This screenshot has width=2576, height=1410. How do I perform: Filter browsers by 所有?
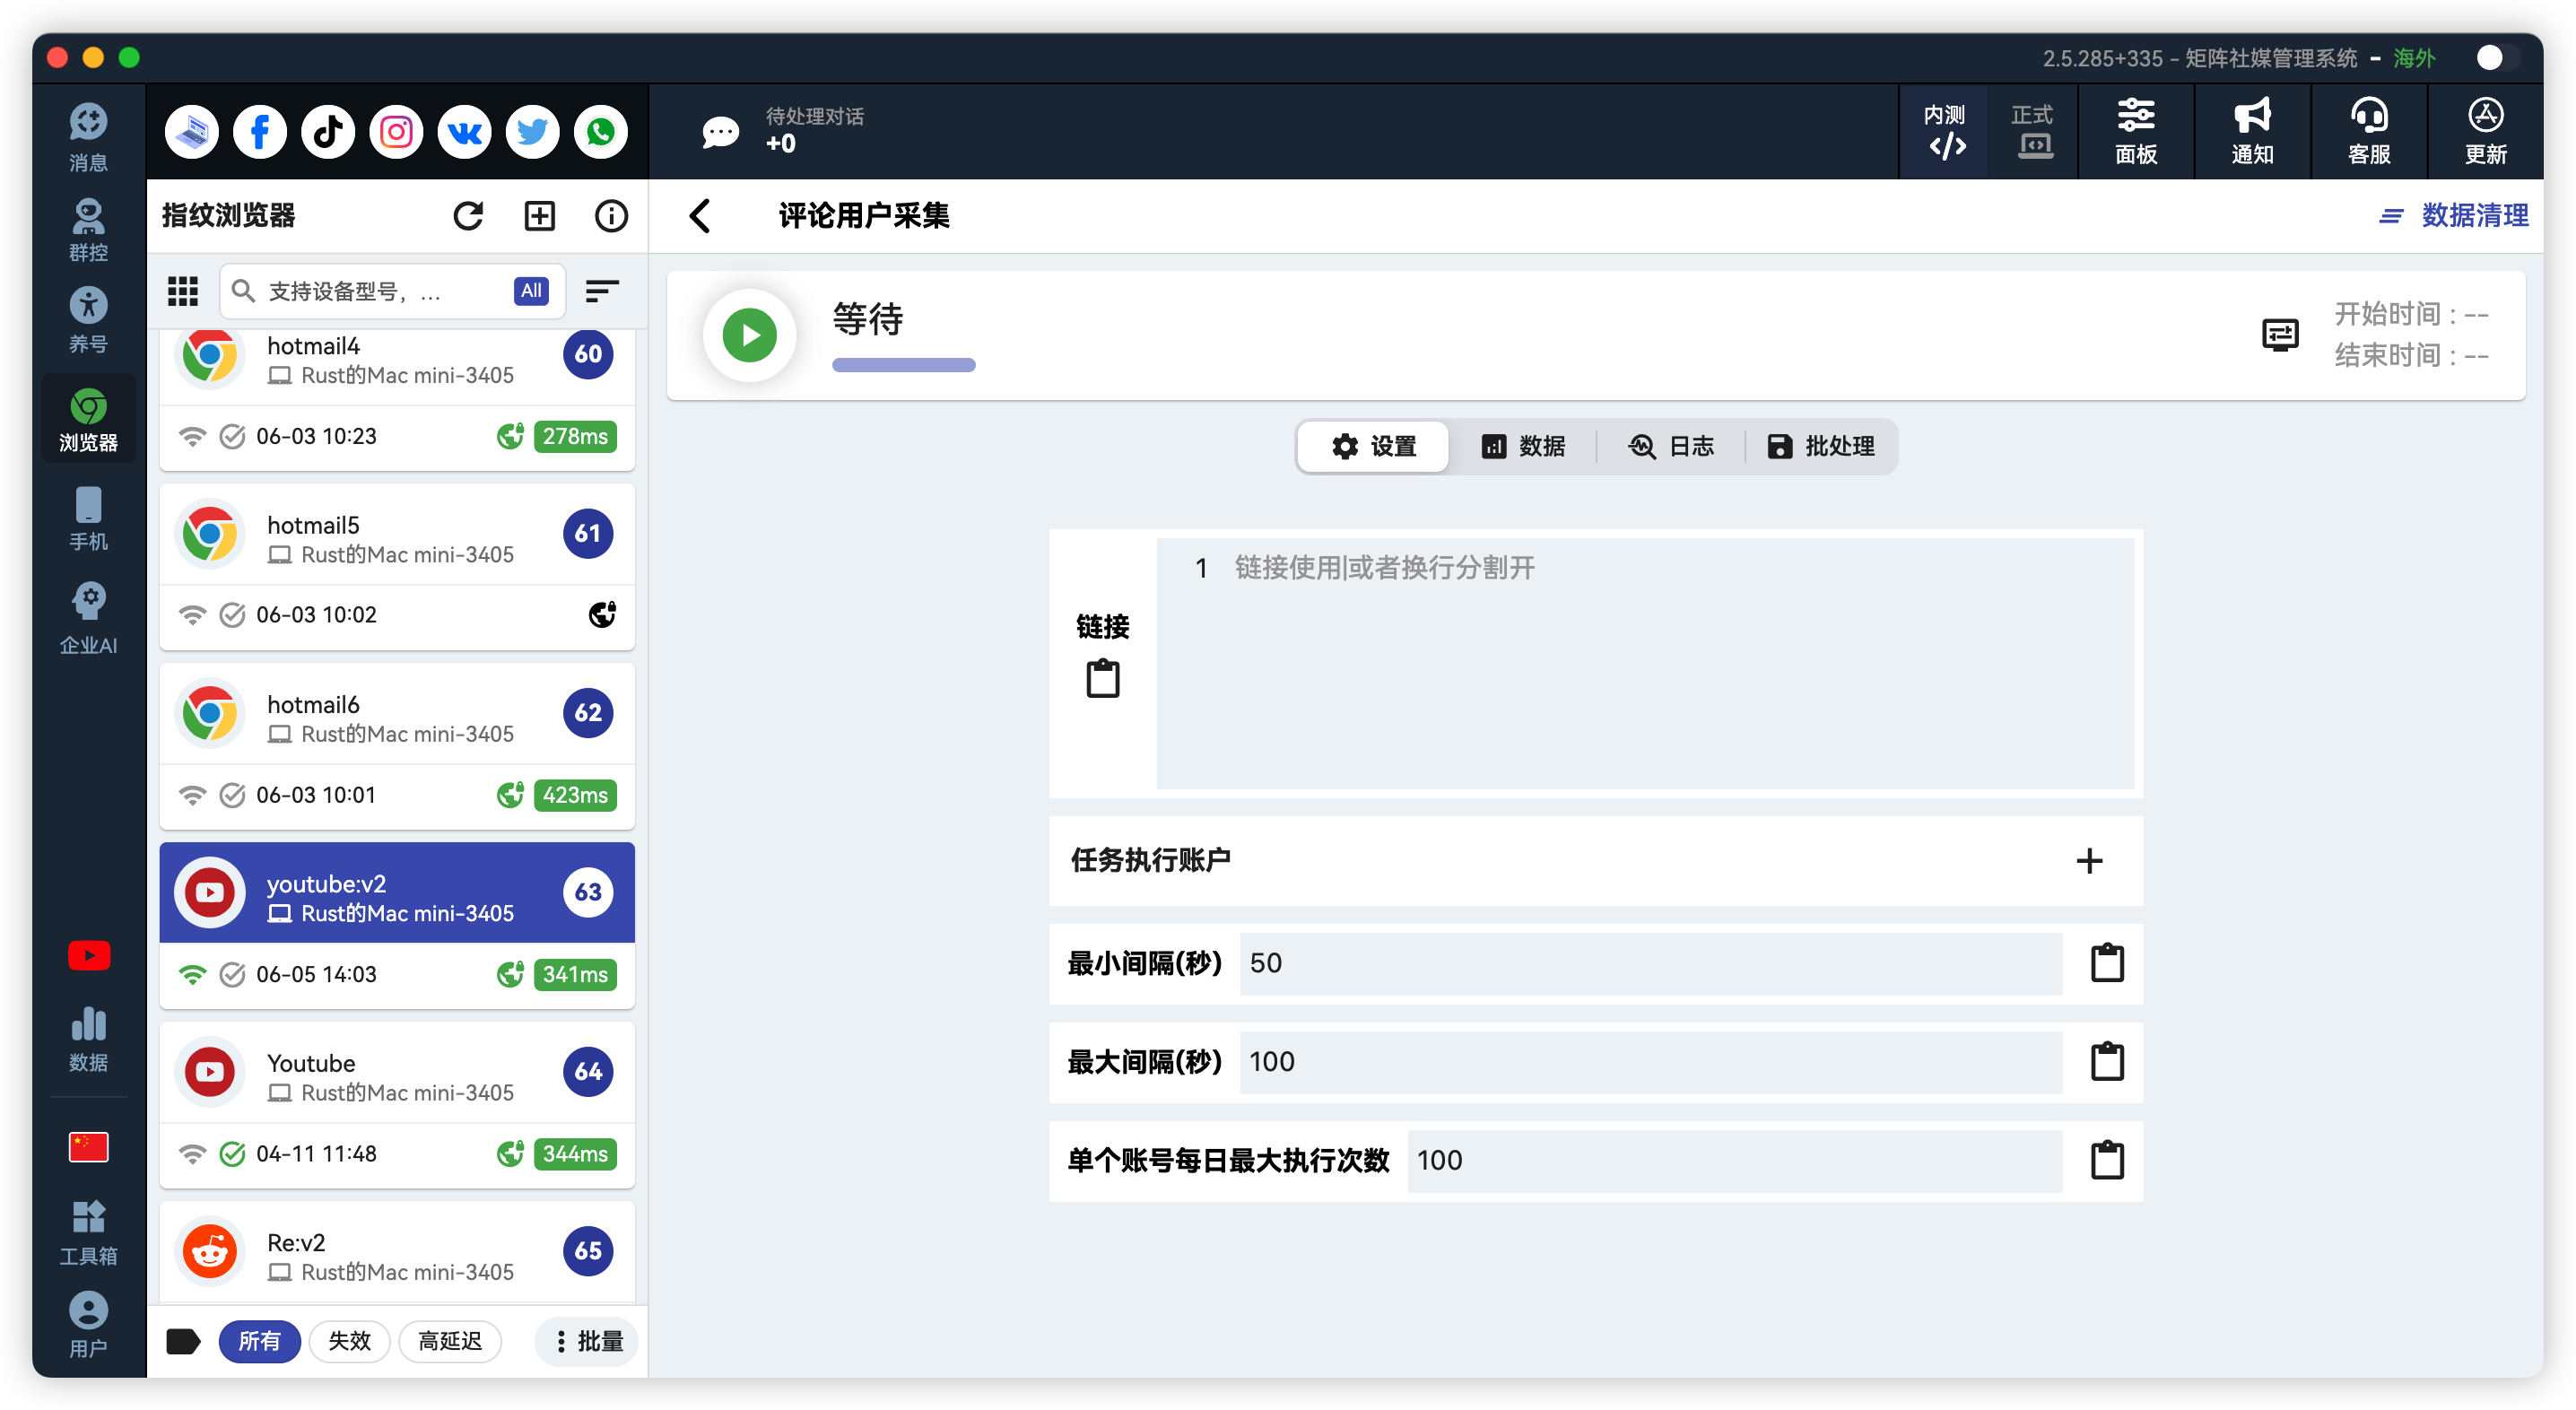coord(259,1340)
